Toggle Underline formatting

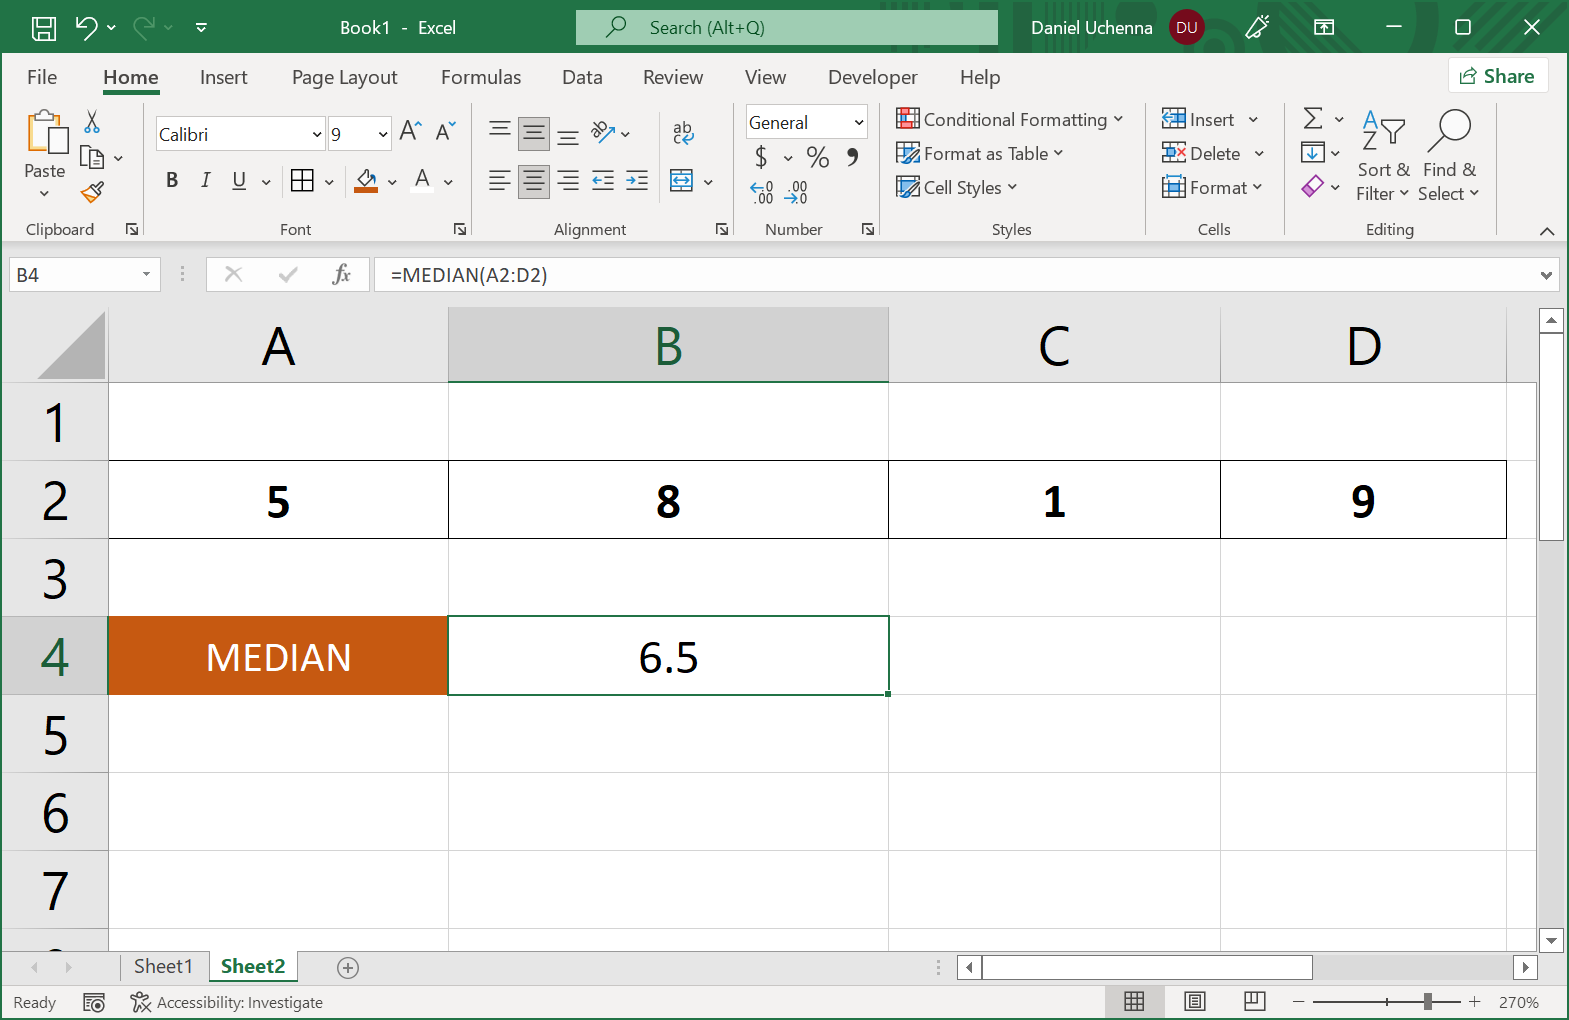(239, 180)
